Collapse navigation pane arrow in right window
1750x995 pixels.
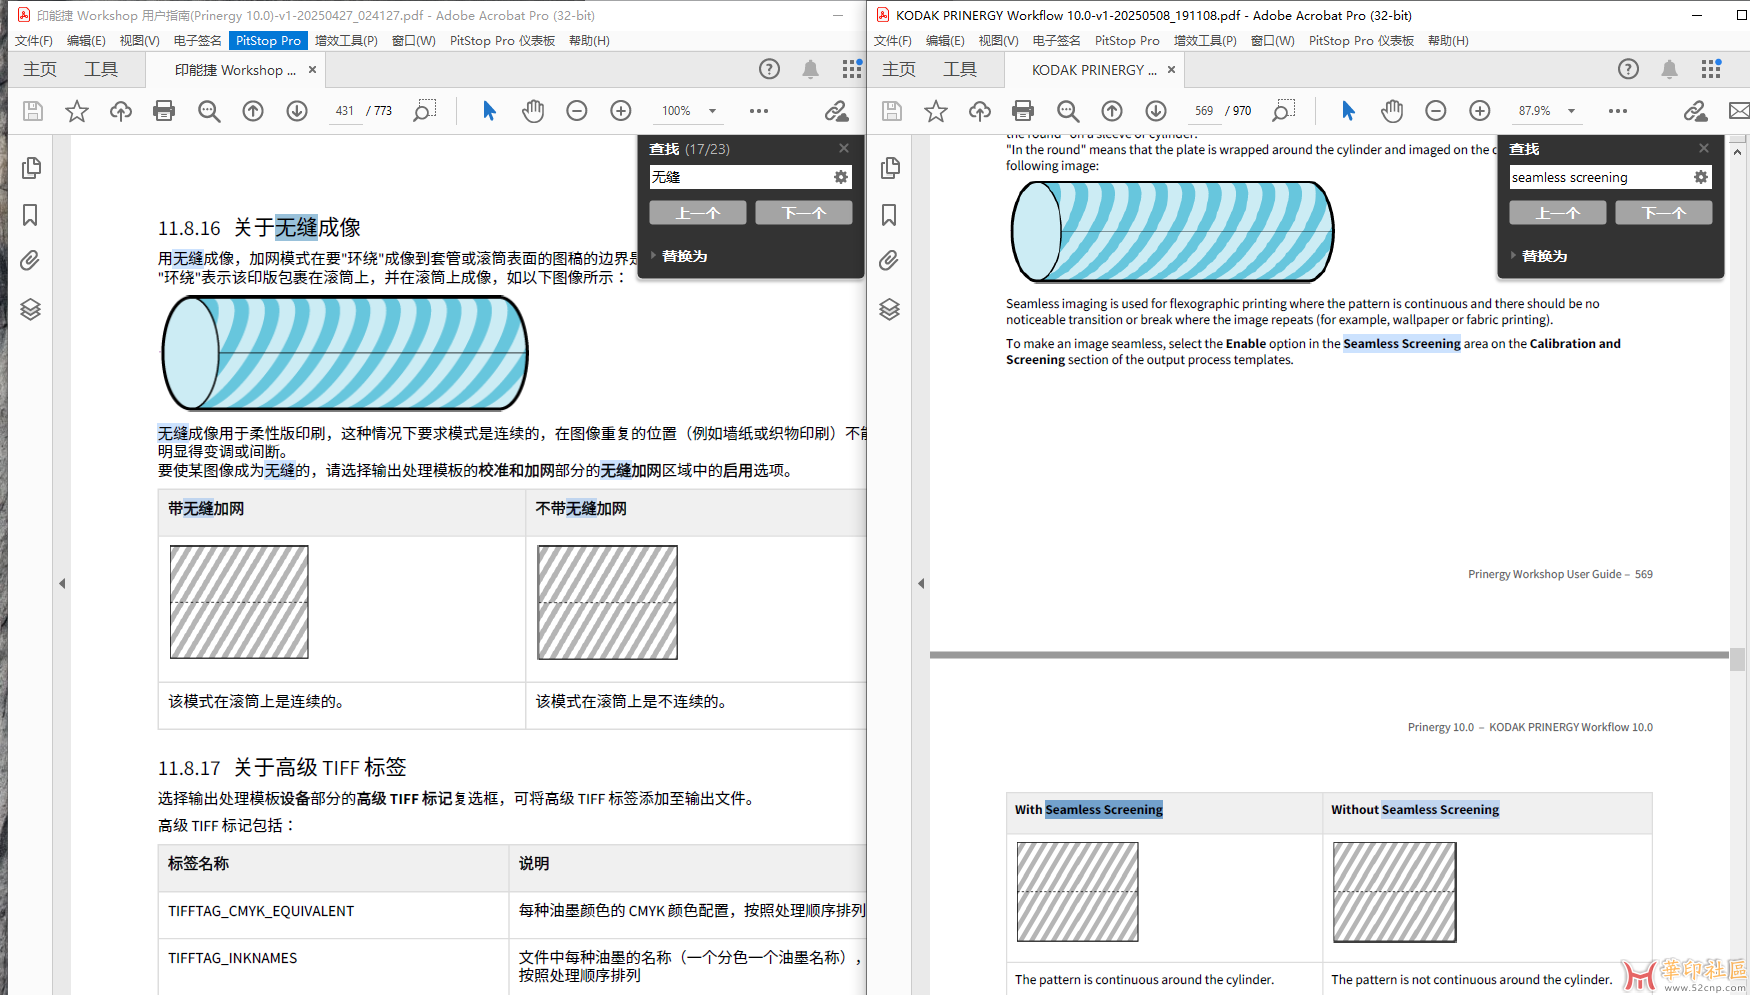(x=921, y=583)
